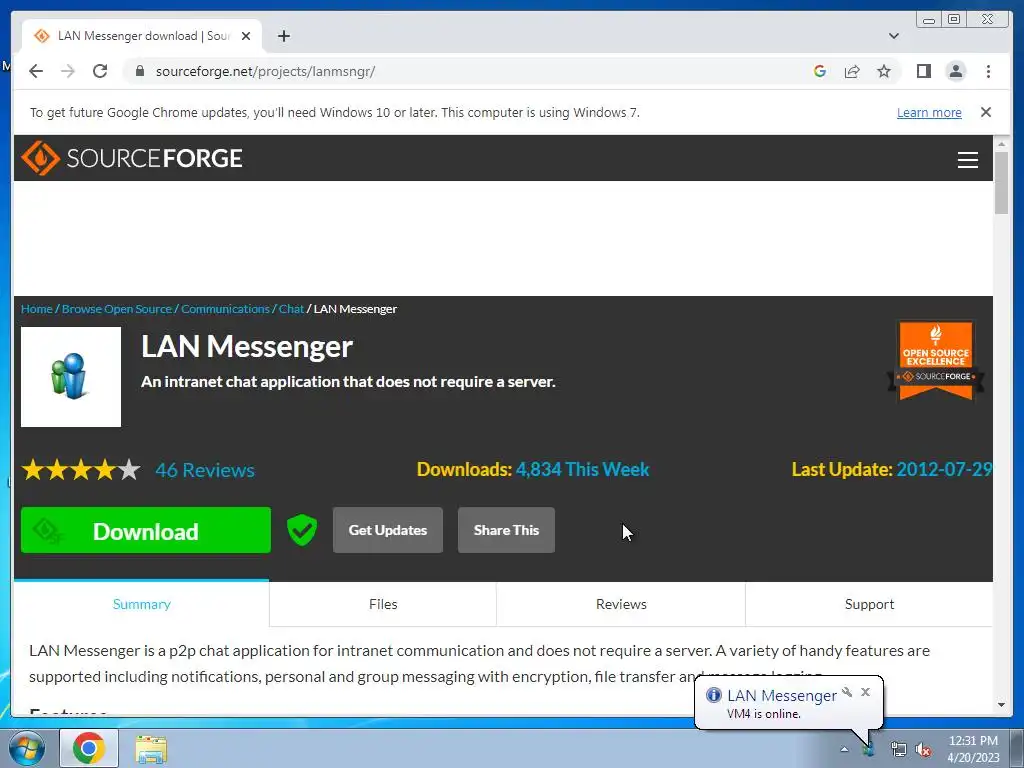Viewport: 1024px width, 768px height.
Task: Bookmark this page with the star
Action: 884,71
